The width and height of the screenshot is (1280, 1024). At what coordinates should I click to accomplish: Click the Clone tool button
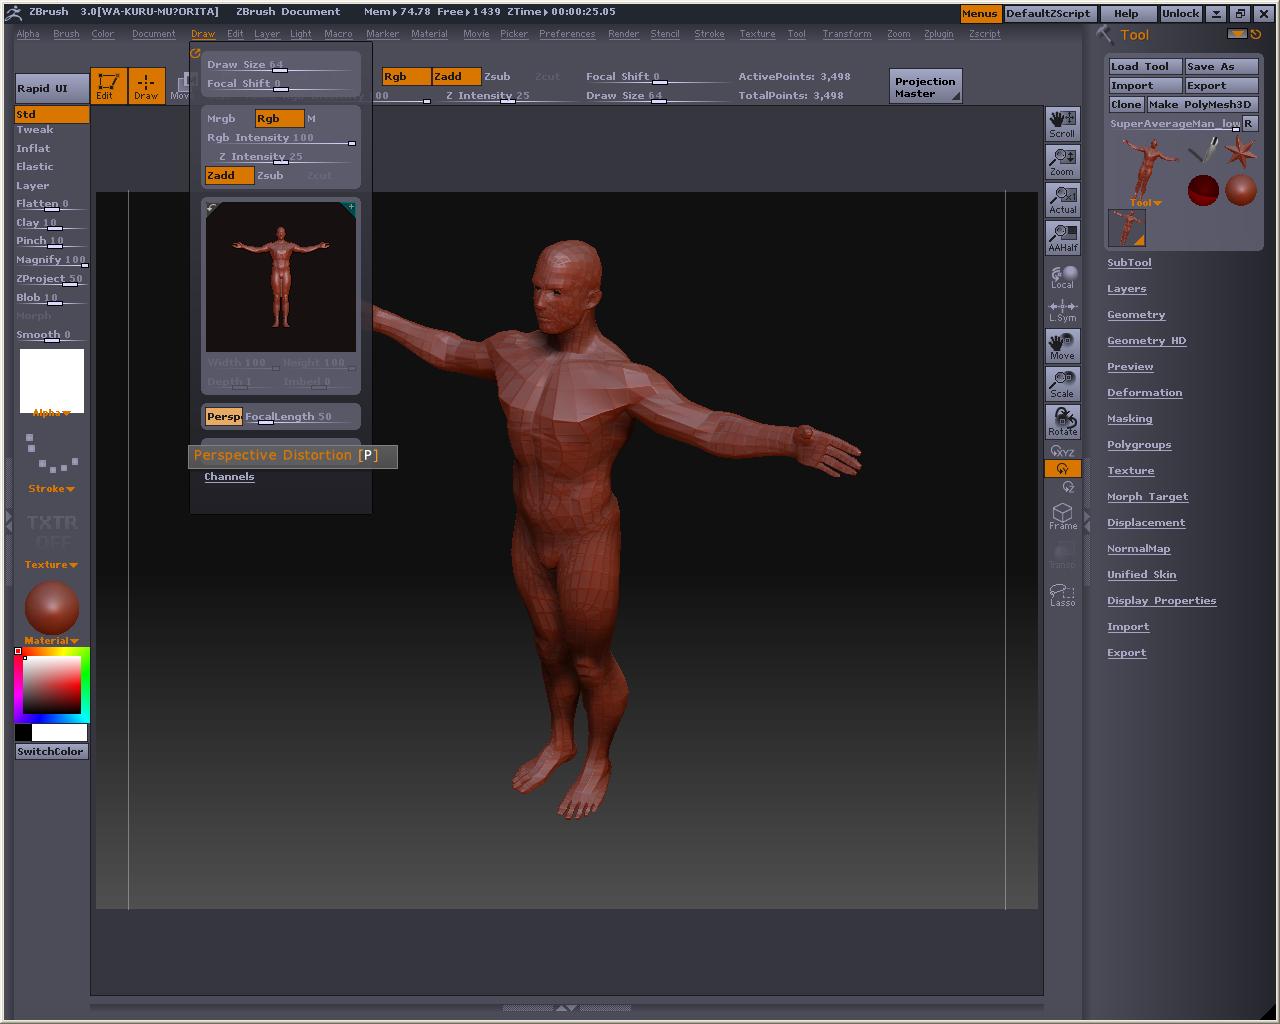(1126, 104)
